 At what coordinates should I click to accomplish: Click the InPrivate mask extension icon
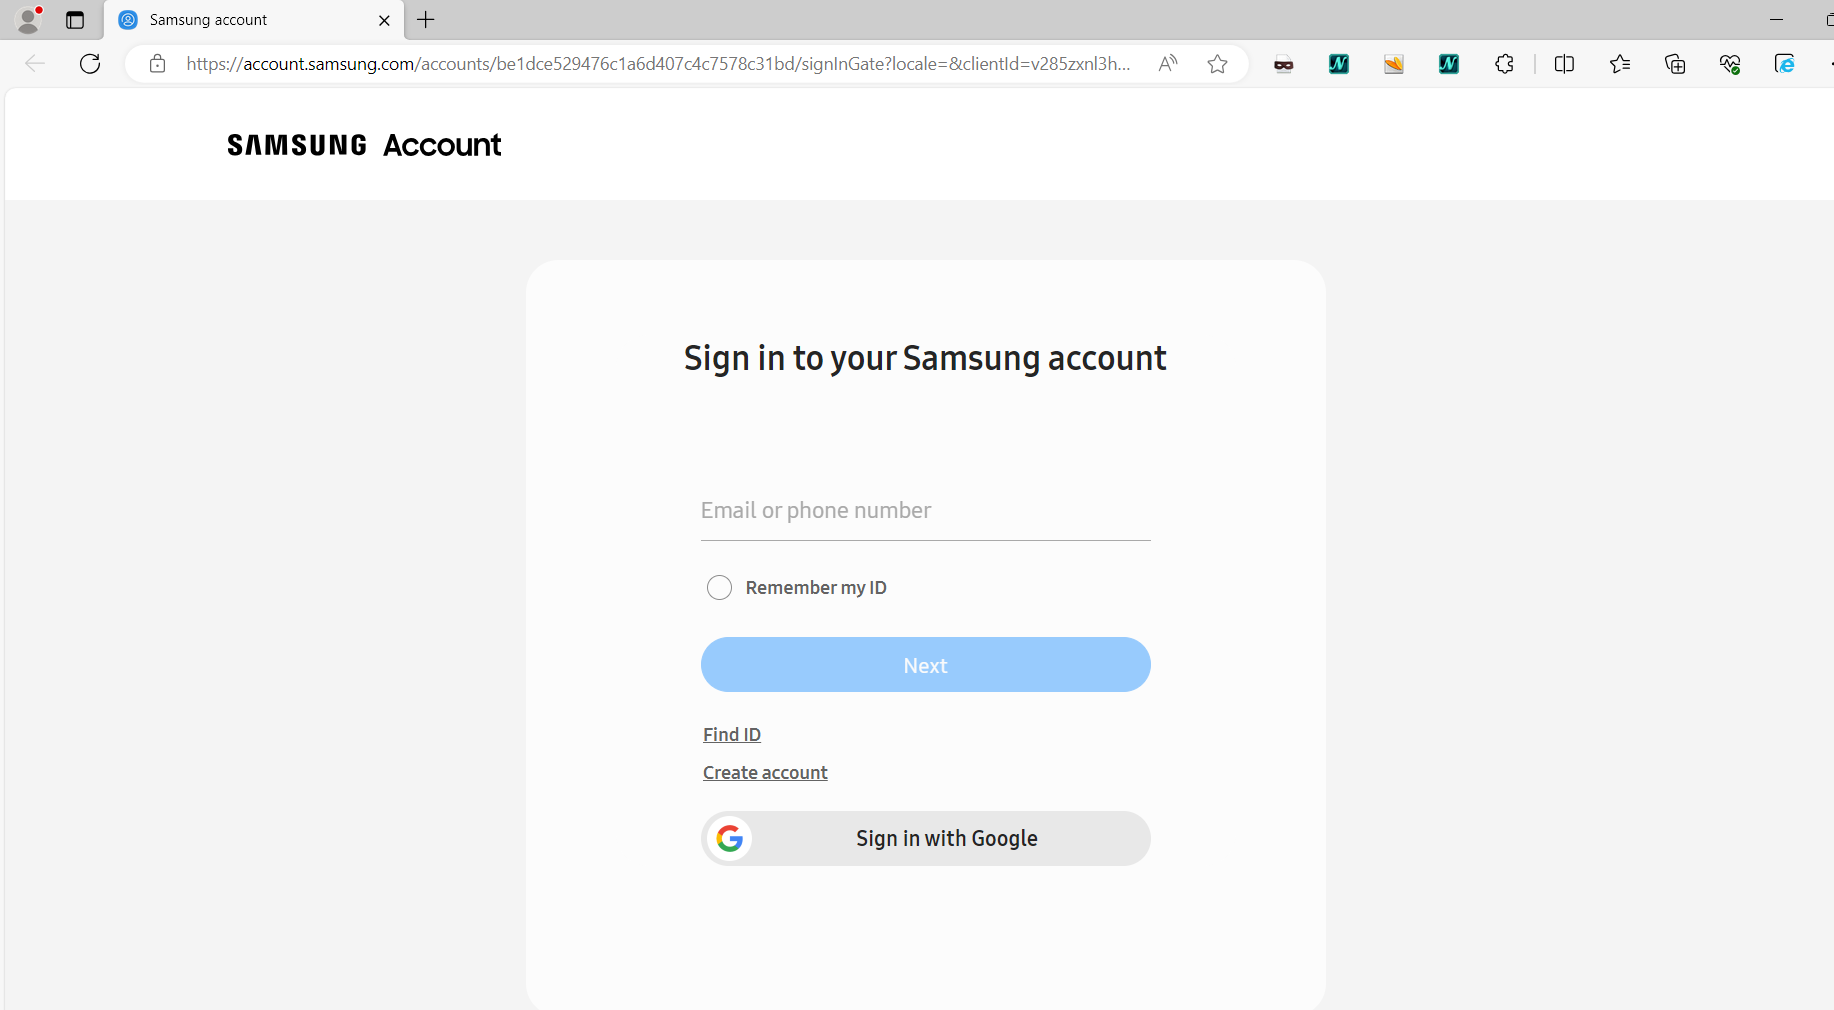(1283, 63)
